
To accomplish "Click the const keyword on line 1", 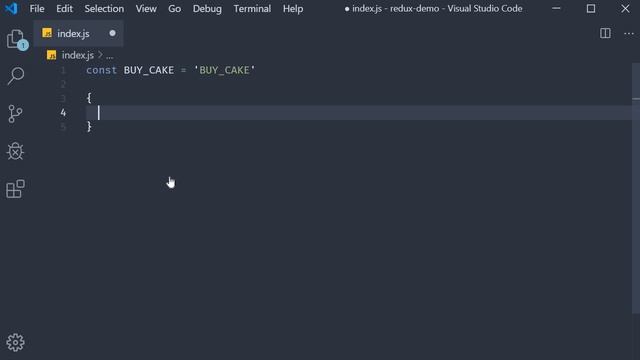I will (101, 70).
